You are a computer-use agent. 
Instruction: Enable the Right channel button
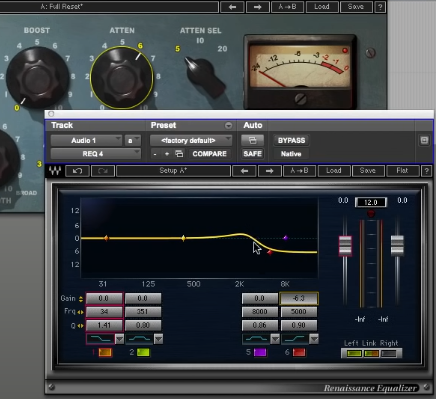(388, 353)
